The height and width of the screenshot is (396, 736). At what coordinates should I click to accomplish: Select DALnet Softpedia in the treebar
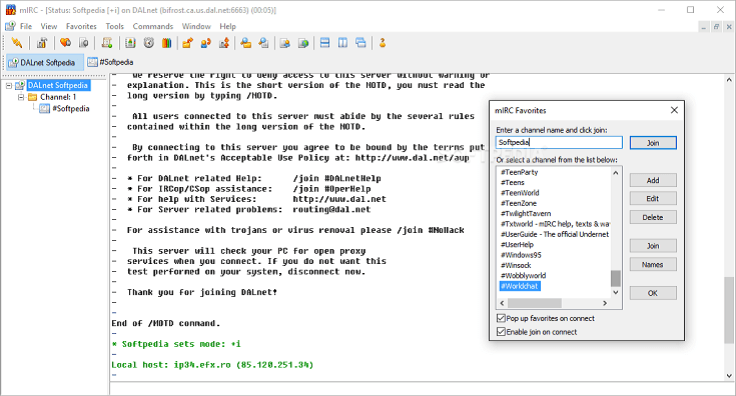click(58, 85)
